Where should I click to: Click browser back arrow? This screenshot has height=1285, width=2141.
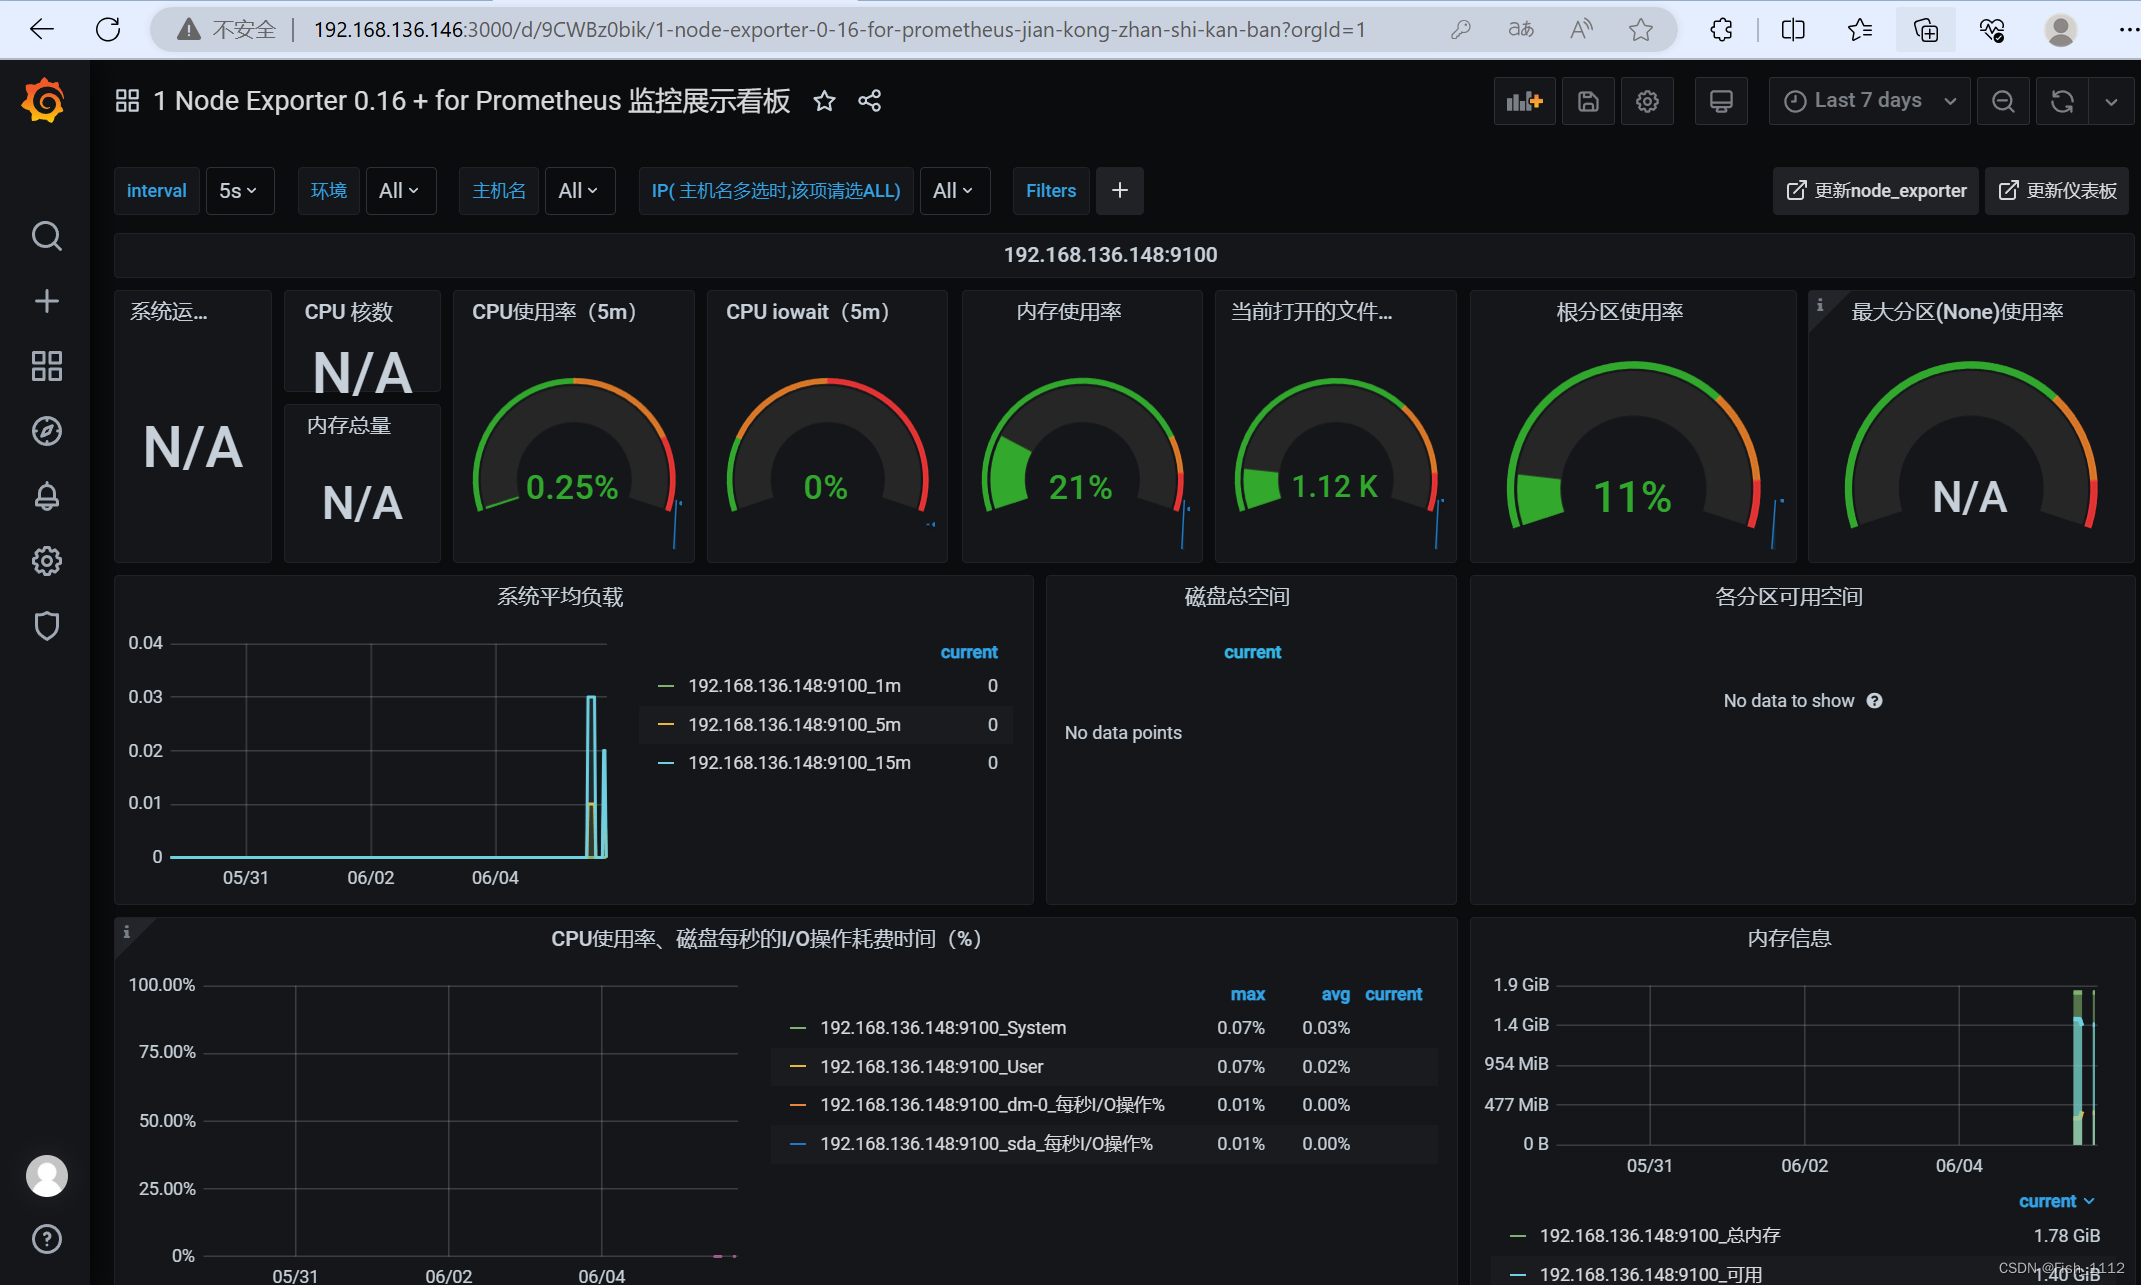(x=41, y=29)
